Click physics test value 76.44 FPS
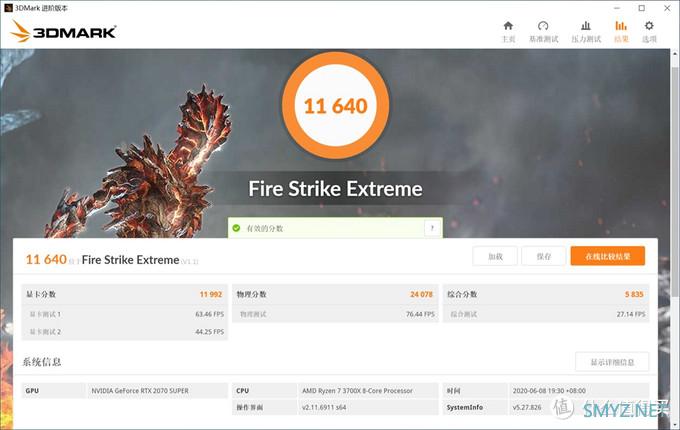Image resolution: width=680 pixels, height=430 pixels. tap(420, 314)
